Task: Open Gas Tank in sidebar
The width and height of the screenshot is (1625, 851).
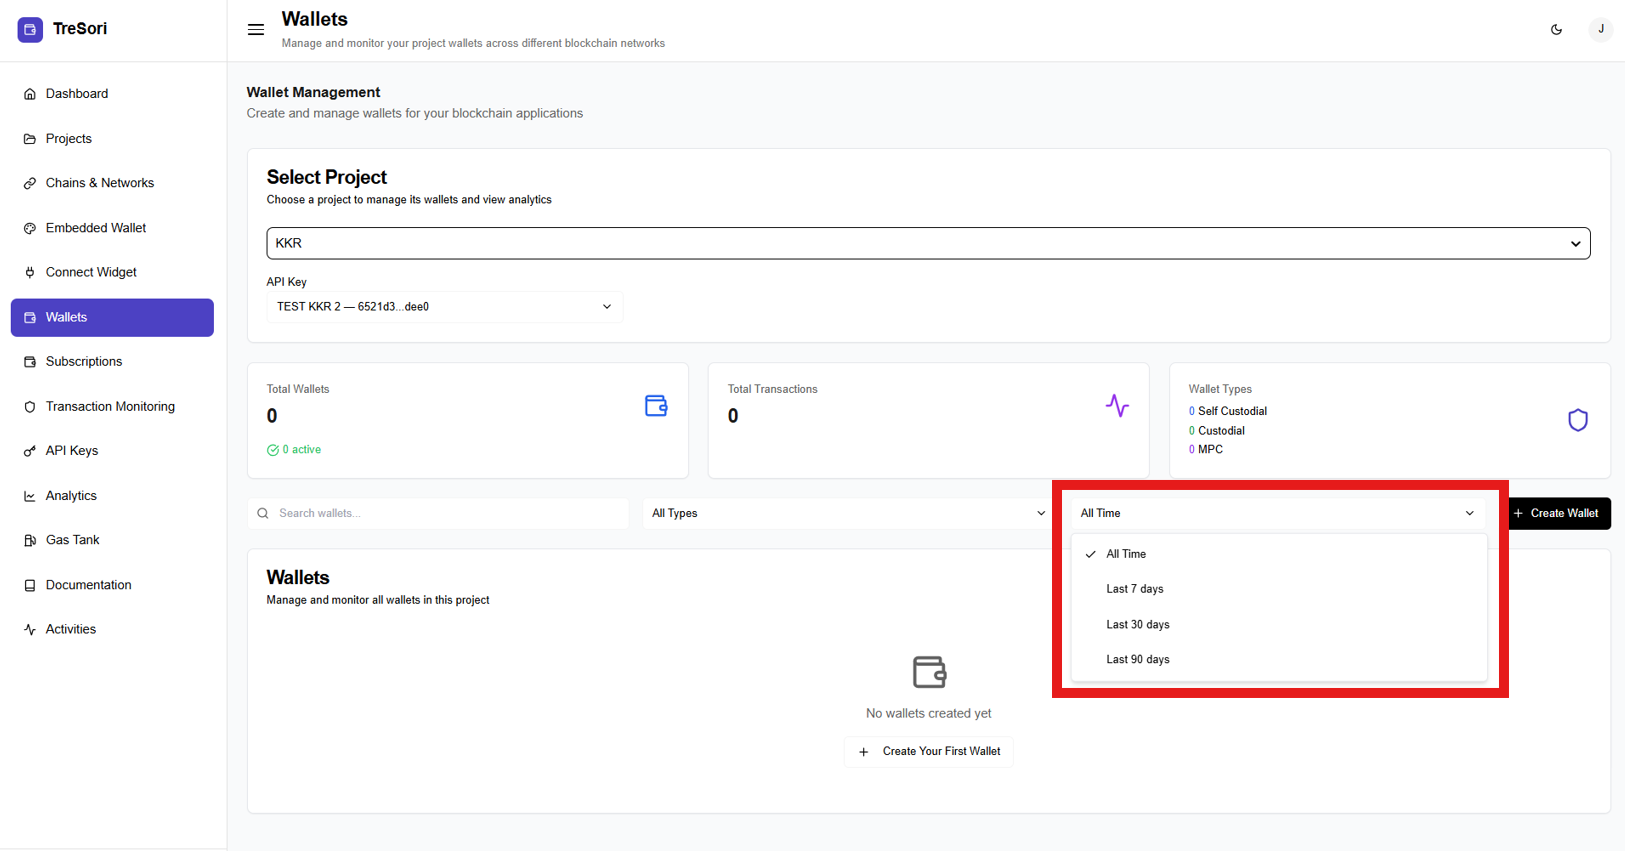Action: [72, 540]
